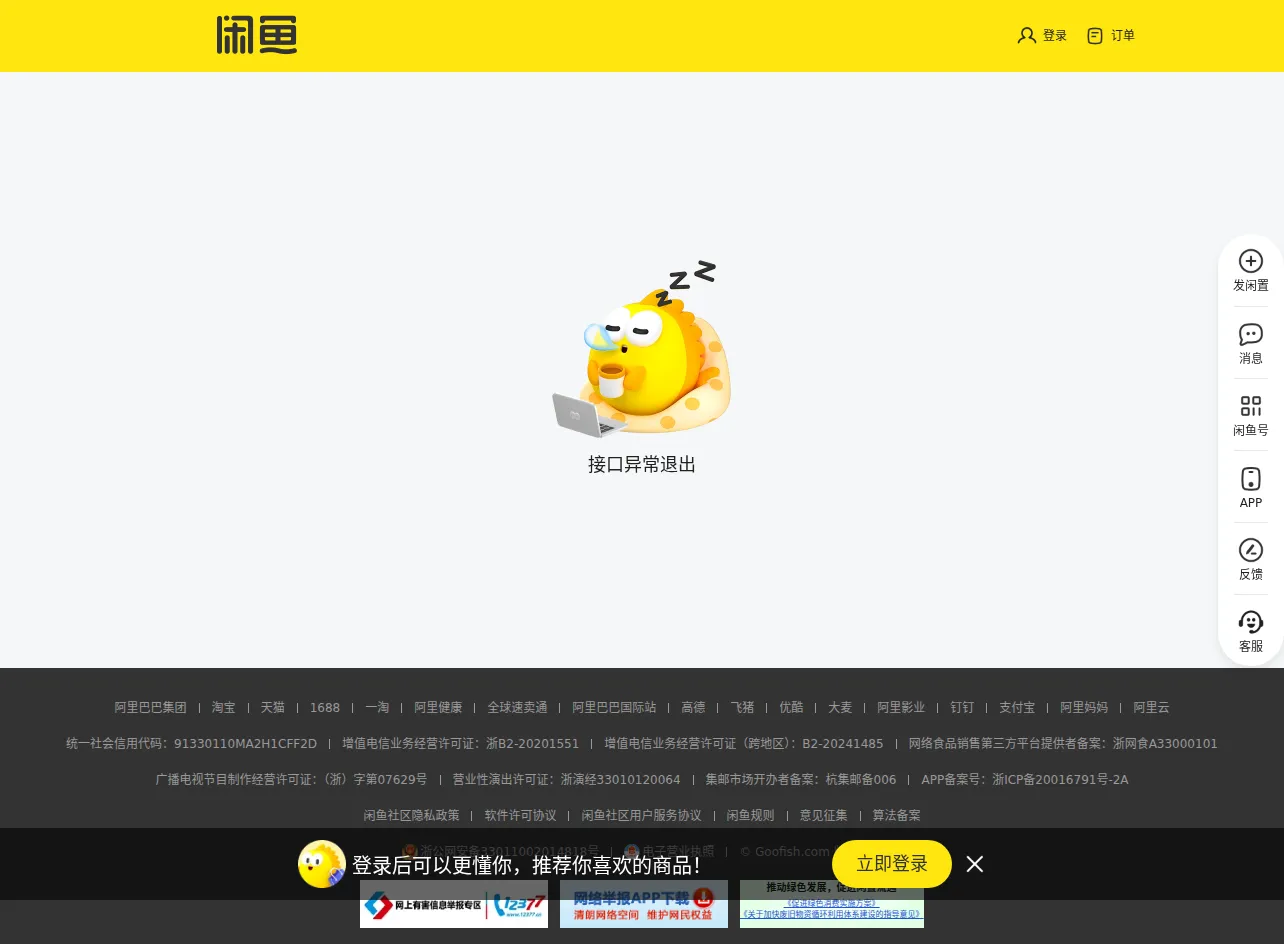Click the 立即登录 button
This screenshot has height=944, width=1284.
click(892, 864)
